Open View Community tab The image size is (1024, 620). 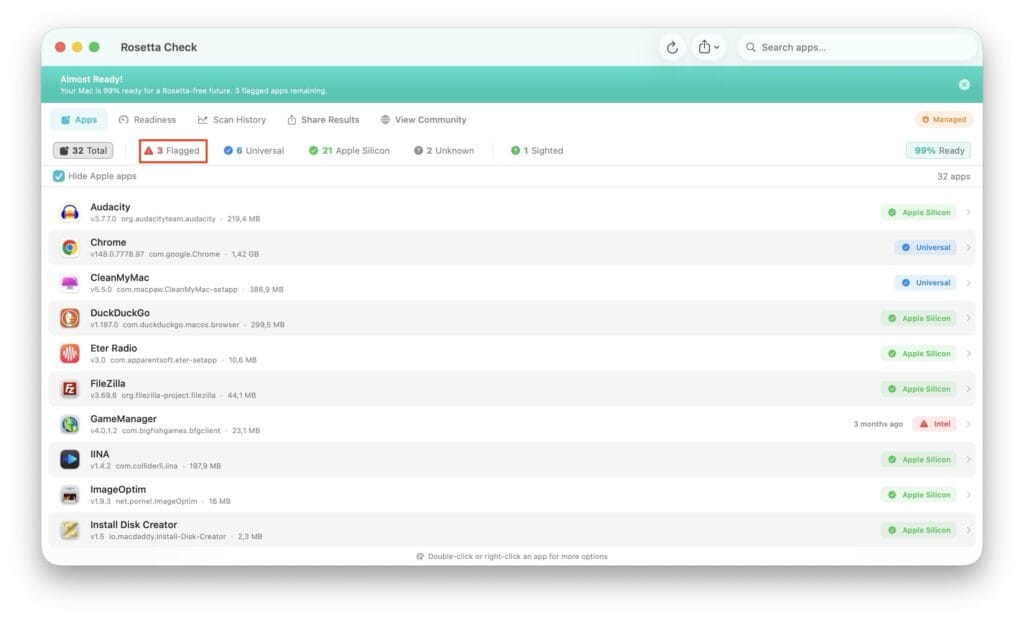click(x=423, y=120)
